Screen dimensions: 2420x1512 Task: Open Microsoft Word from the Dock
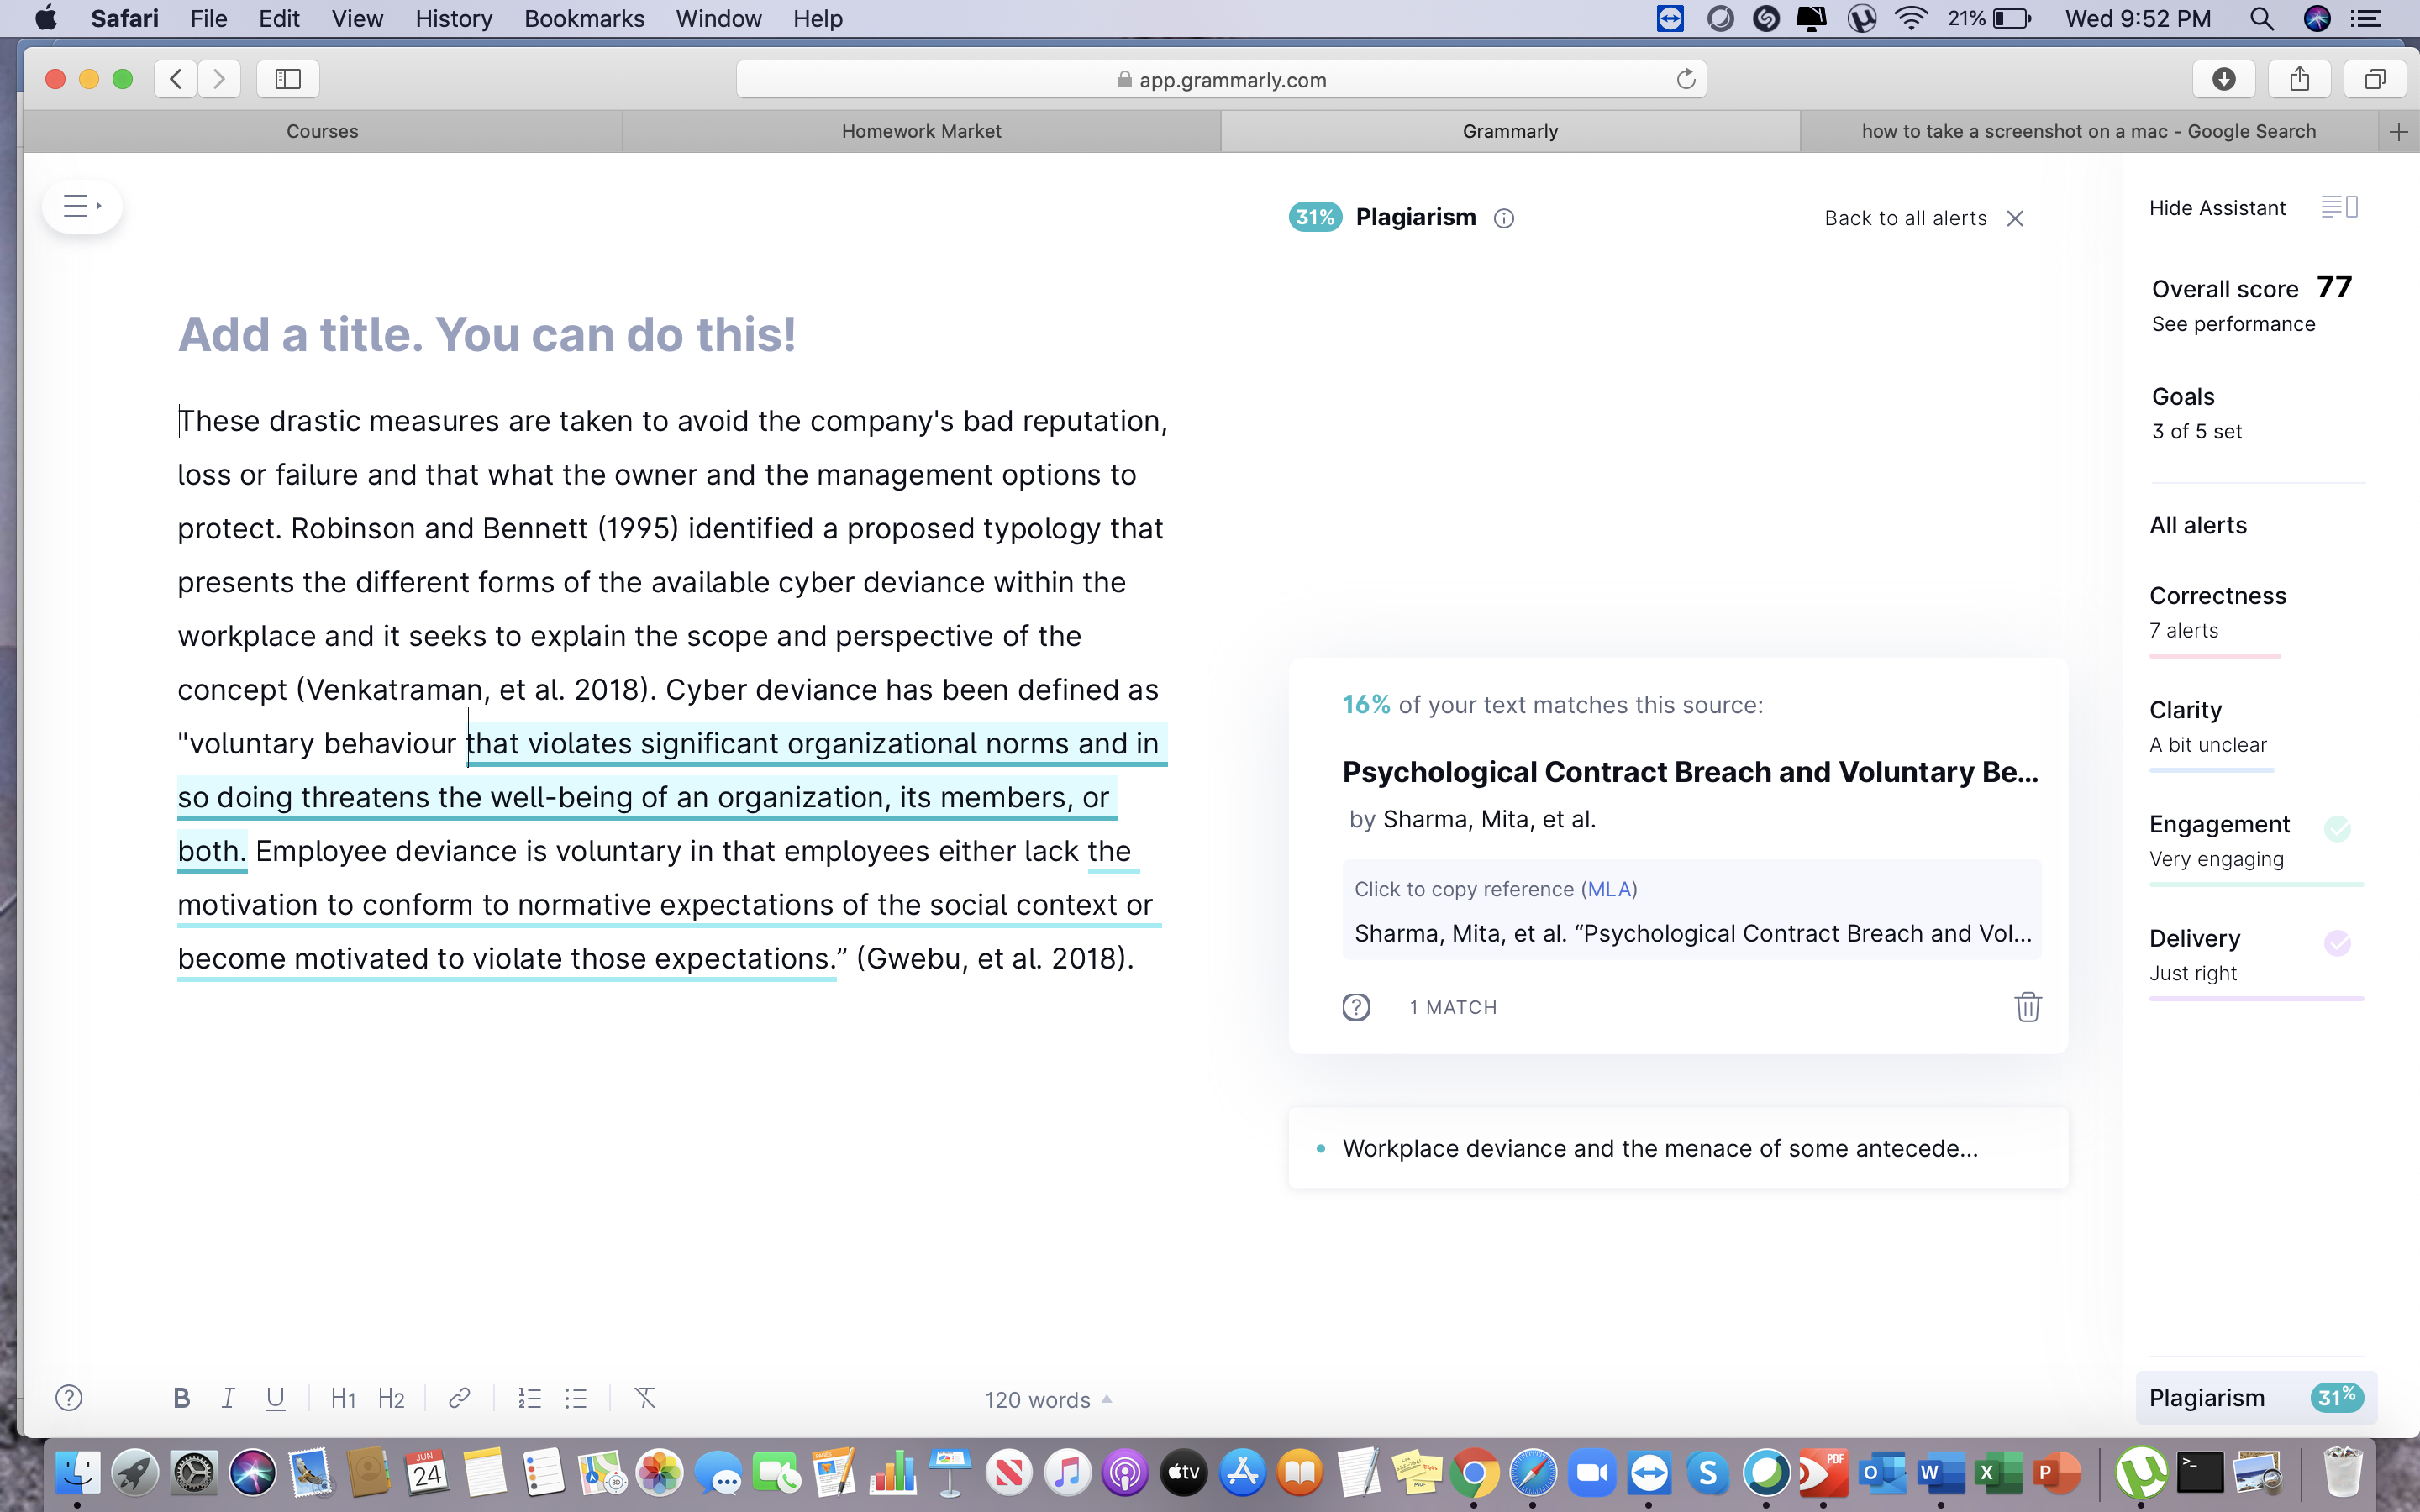[x=1940, y=1472]
